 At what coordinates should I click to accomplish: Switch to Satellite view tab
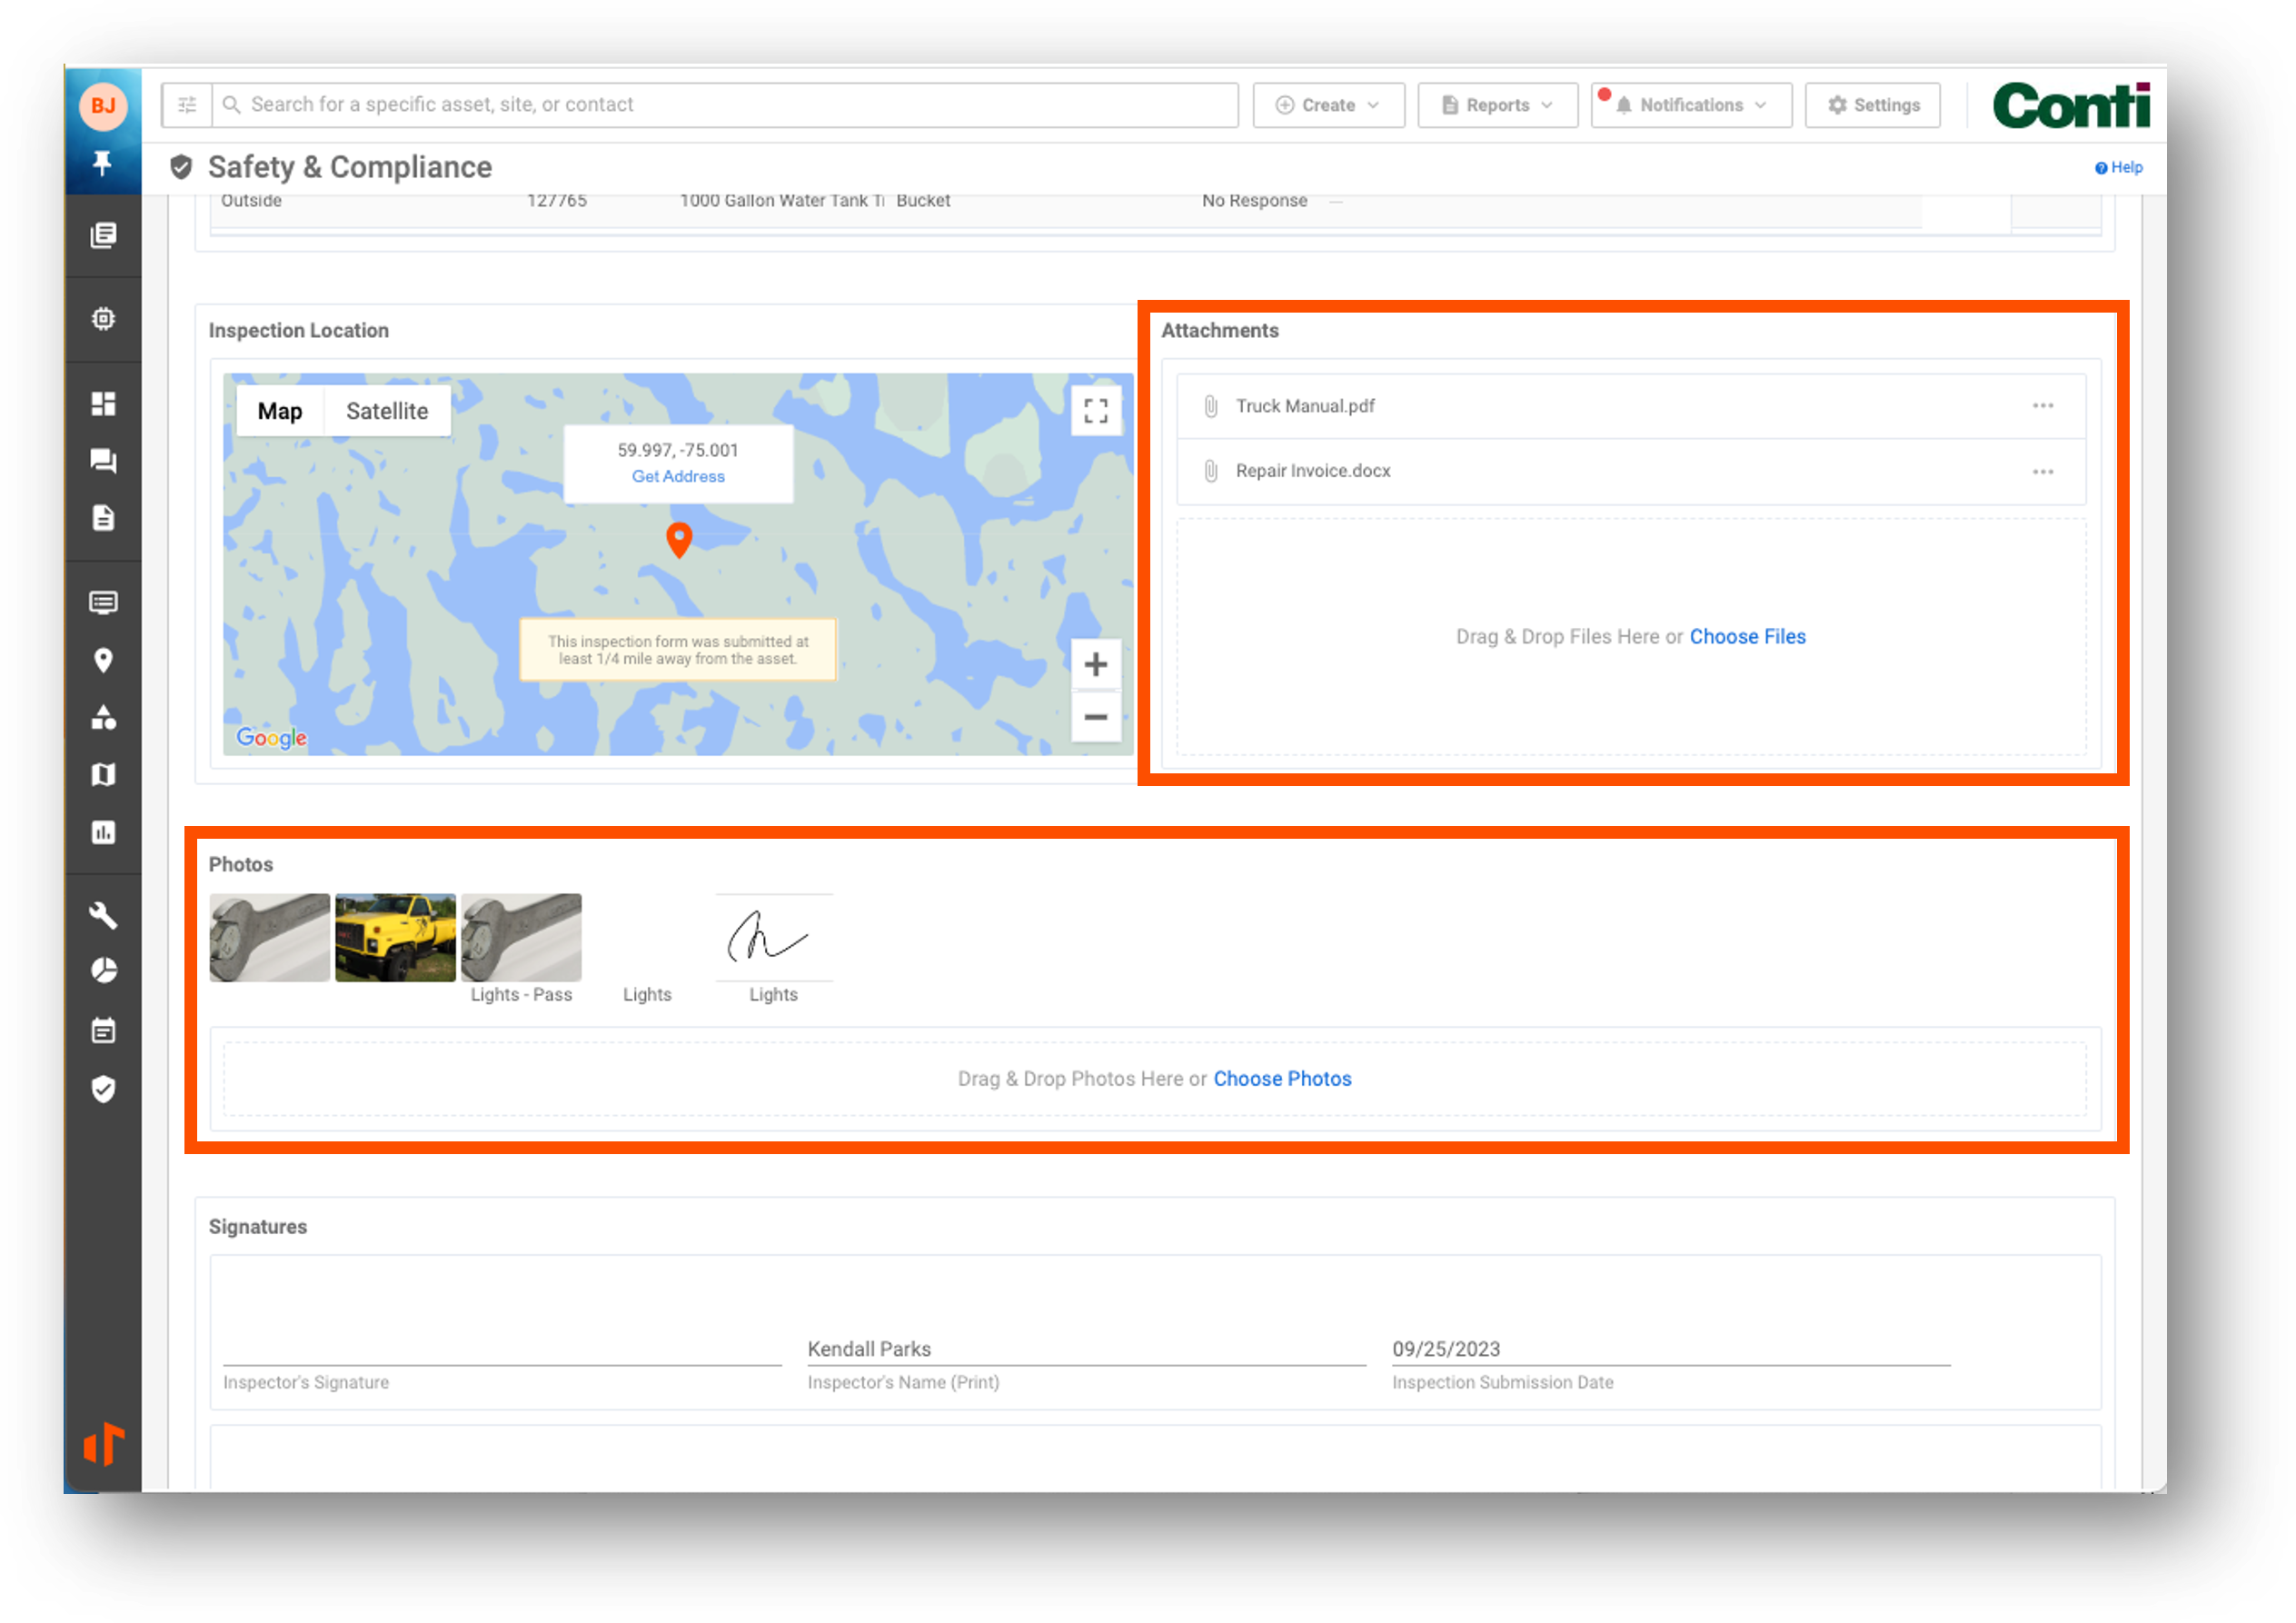[387, 411]
